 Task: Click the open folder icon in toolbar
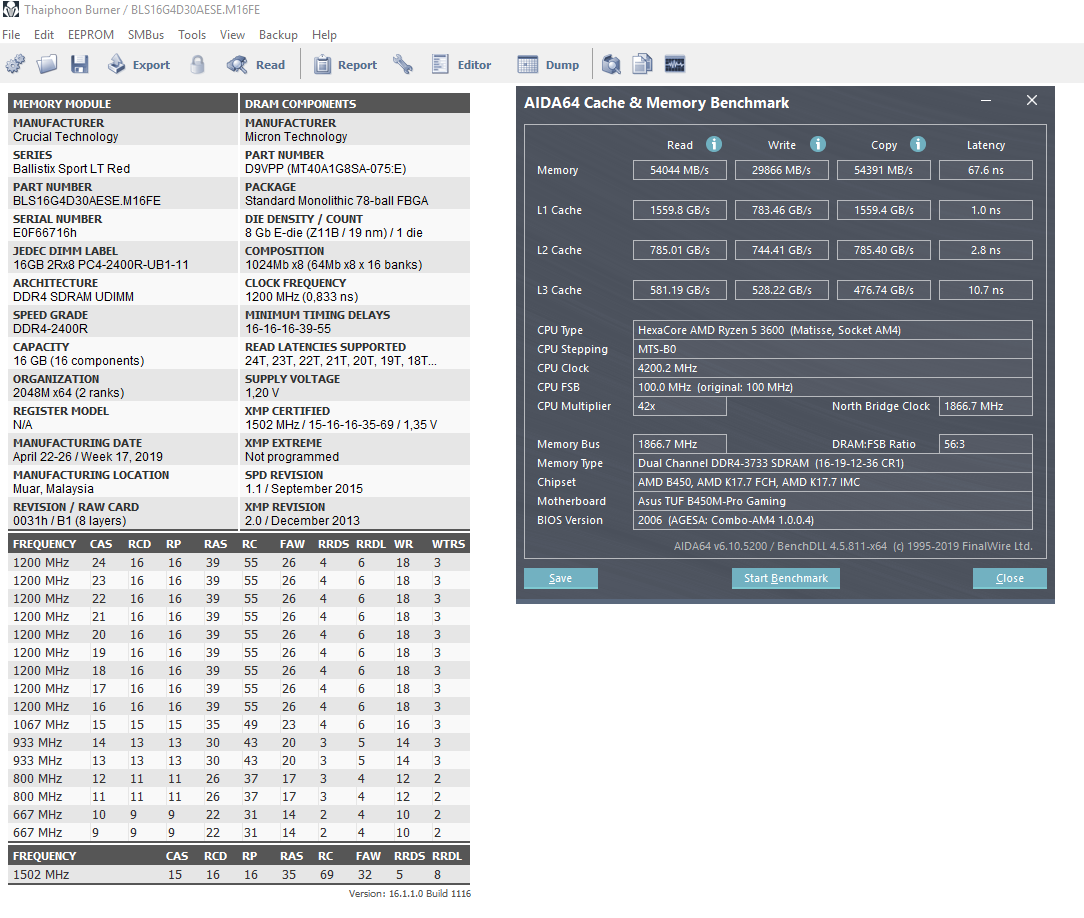pos(47,64)
